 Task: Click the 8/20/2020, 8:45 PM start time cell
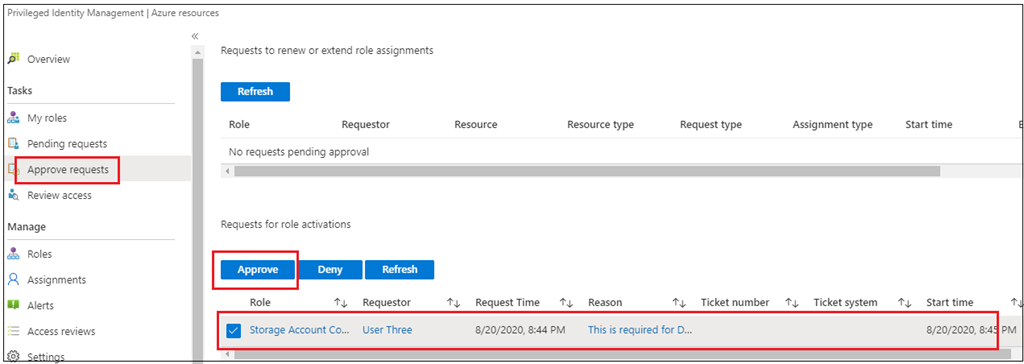(971, 330)
